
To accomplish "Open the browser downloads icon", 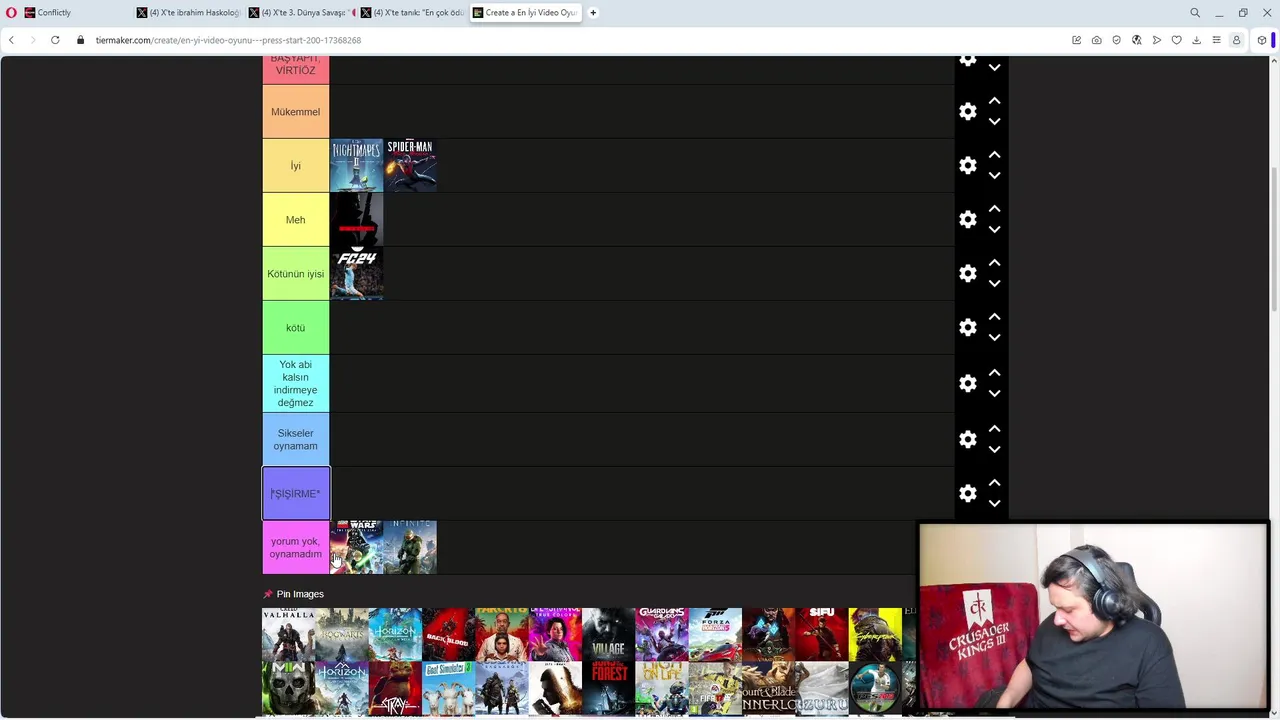I will coord(1196,40).
